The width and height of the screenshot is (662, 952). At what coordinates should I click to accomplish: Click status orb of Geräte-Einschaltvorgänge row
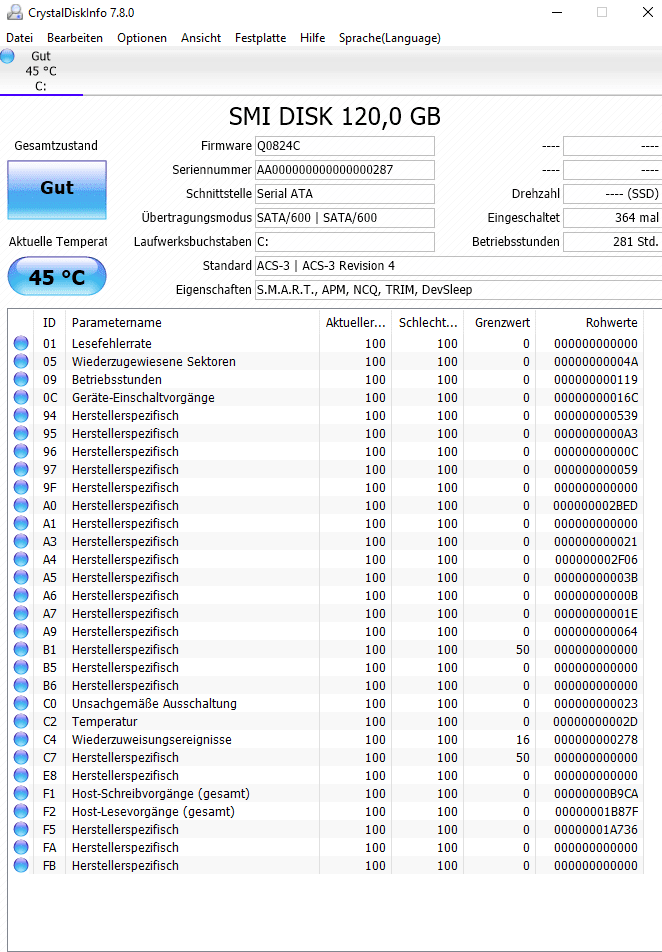click(21, 398)
